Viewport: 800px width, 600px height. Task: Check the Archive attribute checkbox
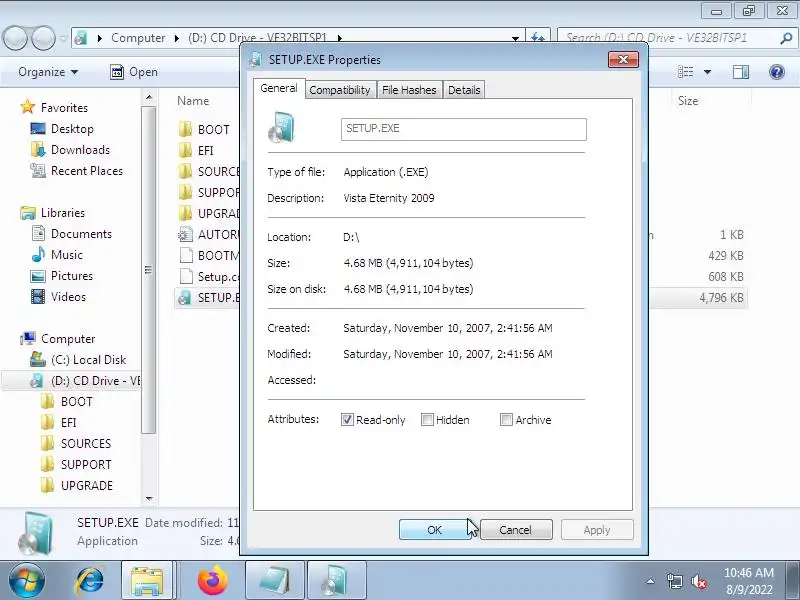tap(506, 420)
